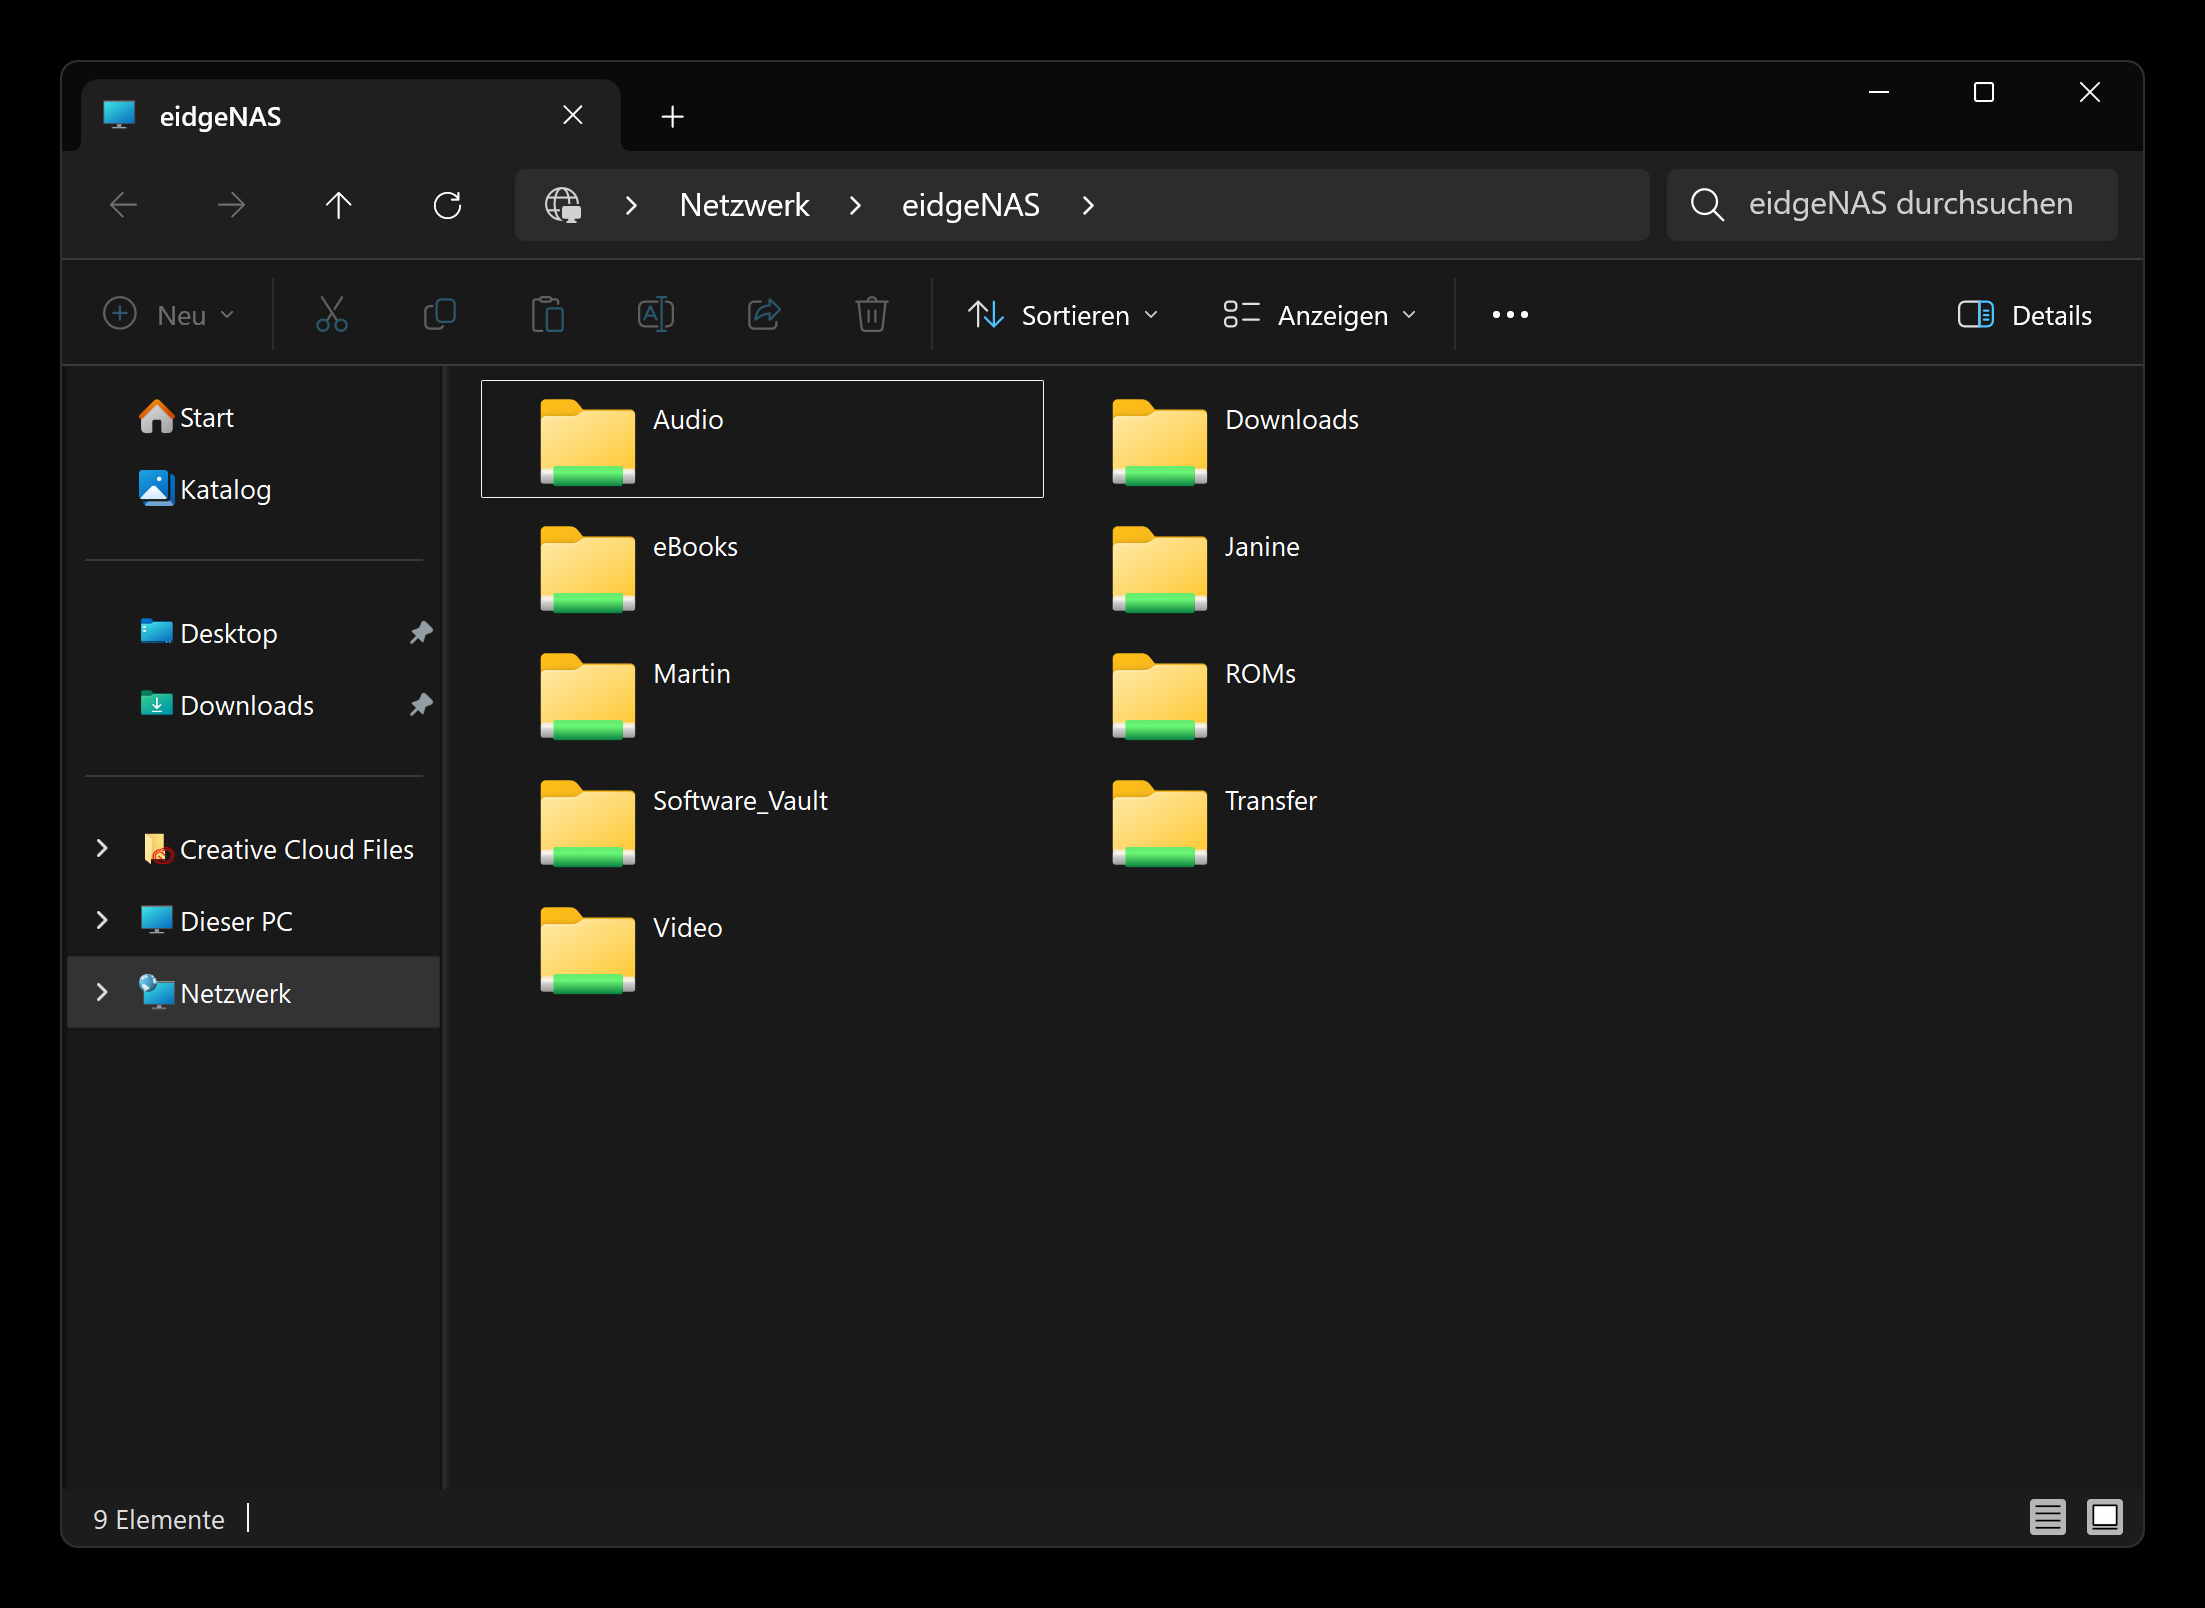Click the Rename icon in toolbar
Screen dimensions: 2205x1608
pyautogui.click(x=655, y=315)
